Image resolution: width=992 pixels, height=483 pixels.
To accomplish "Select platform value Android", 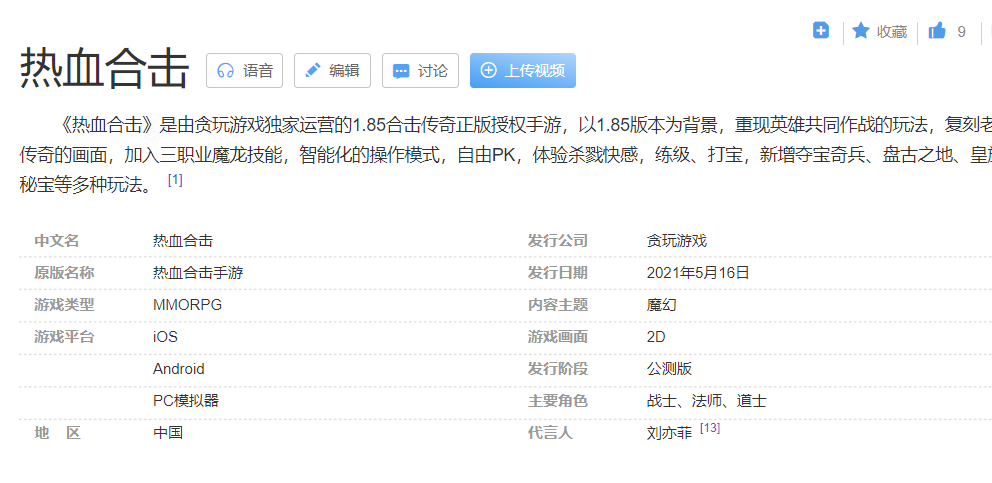I will pos(178,368).
